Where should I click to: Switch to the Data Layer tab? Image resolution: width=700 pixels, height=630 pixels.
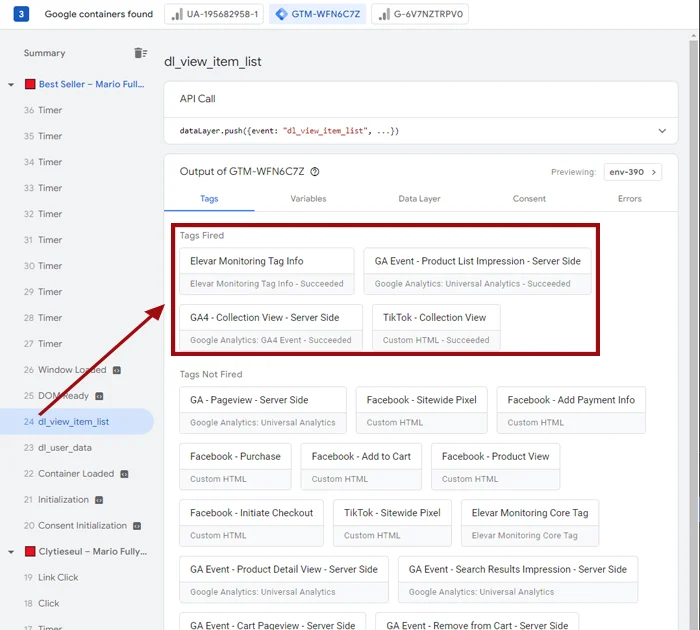click(x=419, y=199)
